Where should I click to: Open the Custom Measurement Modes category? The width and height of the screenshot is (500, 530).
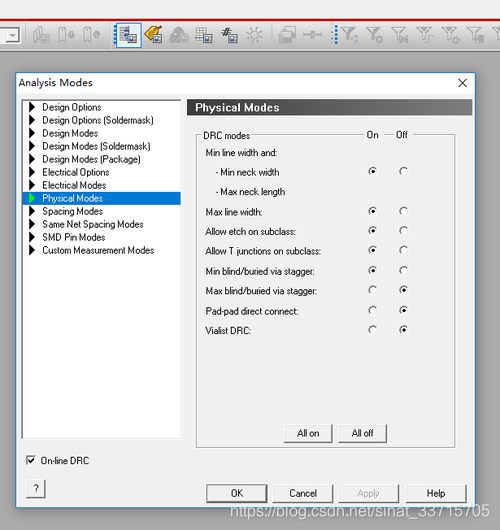click(x=98, y=250)
